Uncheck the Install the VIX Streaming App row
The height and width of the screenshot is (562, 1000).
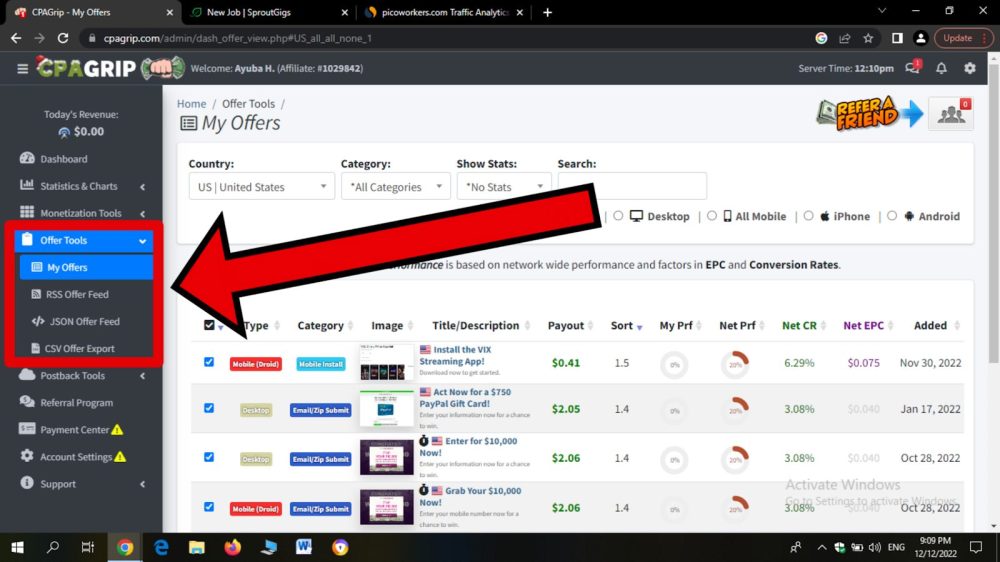click(x=209, y=362)
